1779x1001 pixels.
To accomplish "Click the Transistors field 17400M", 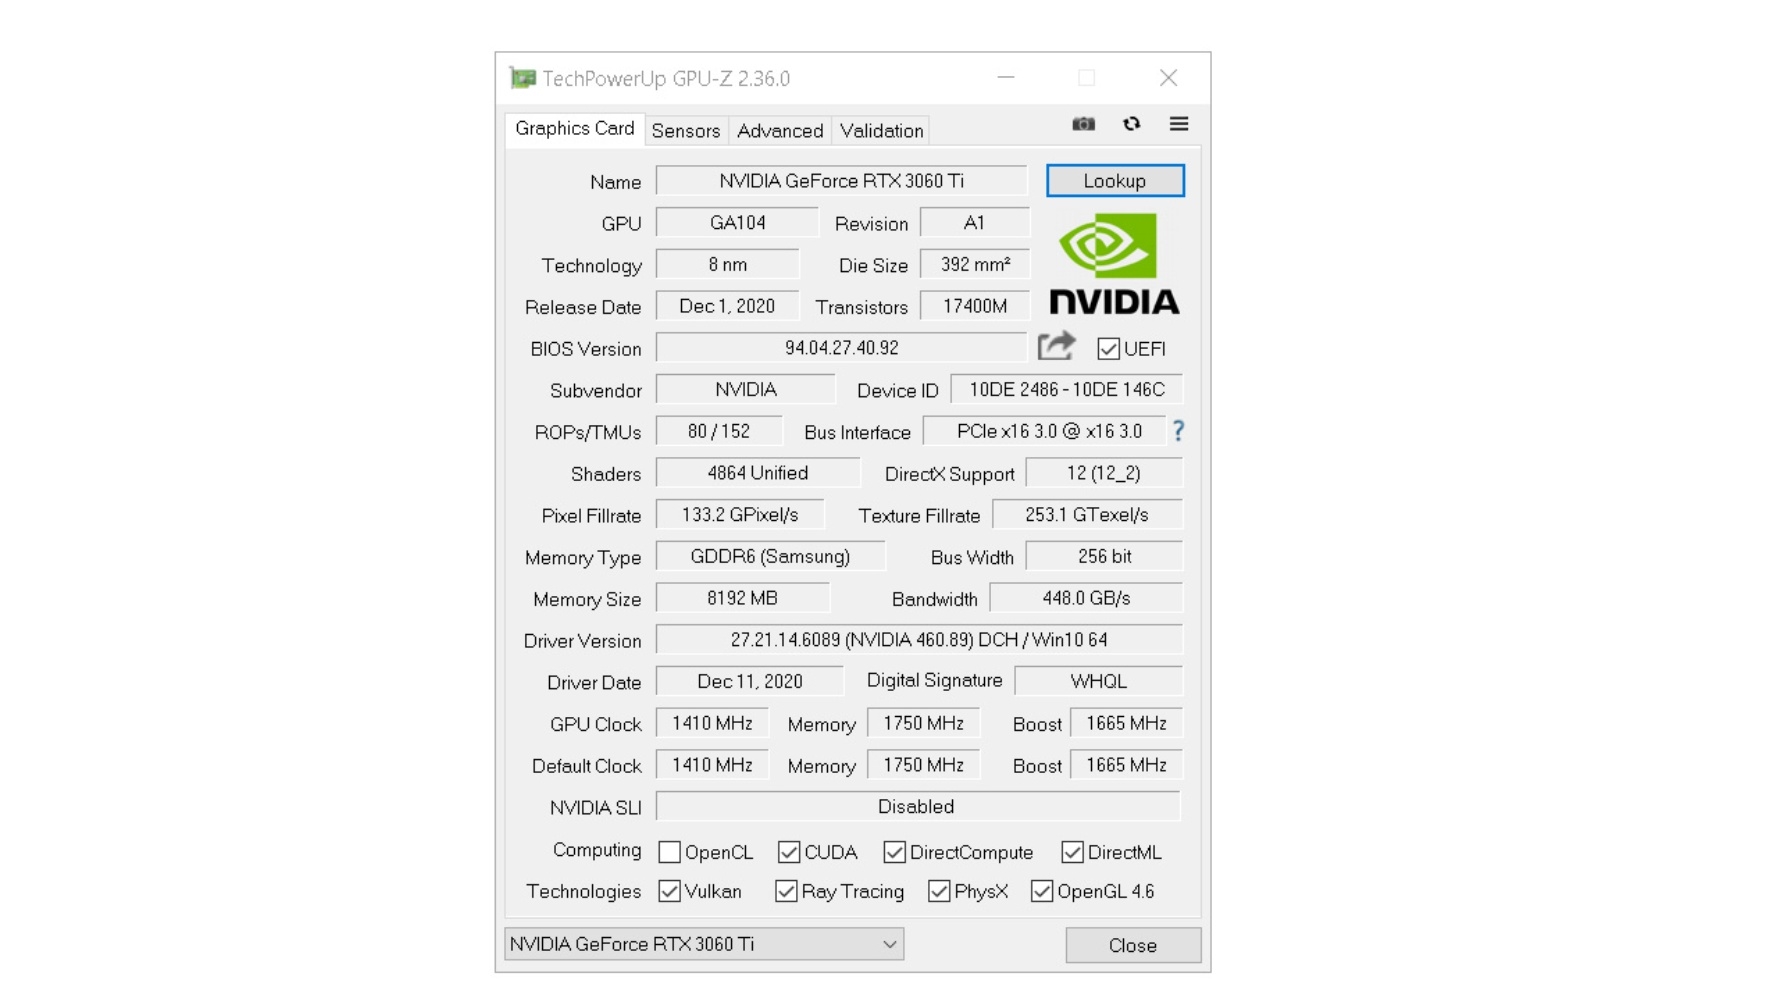I will pyautogui.click(x=974, y=306).
